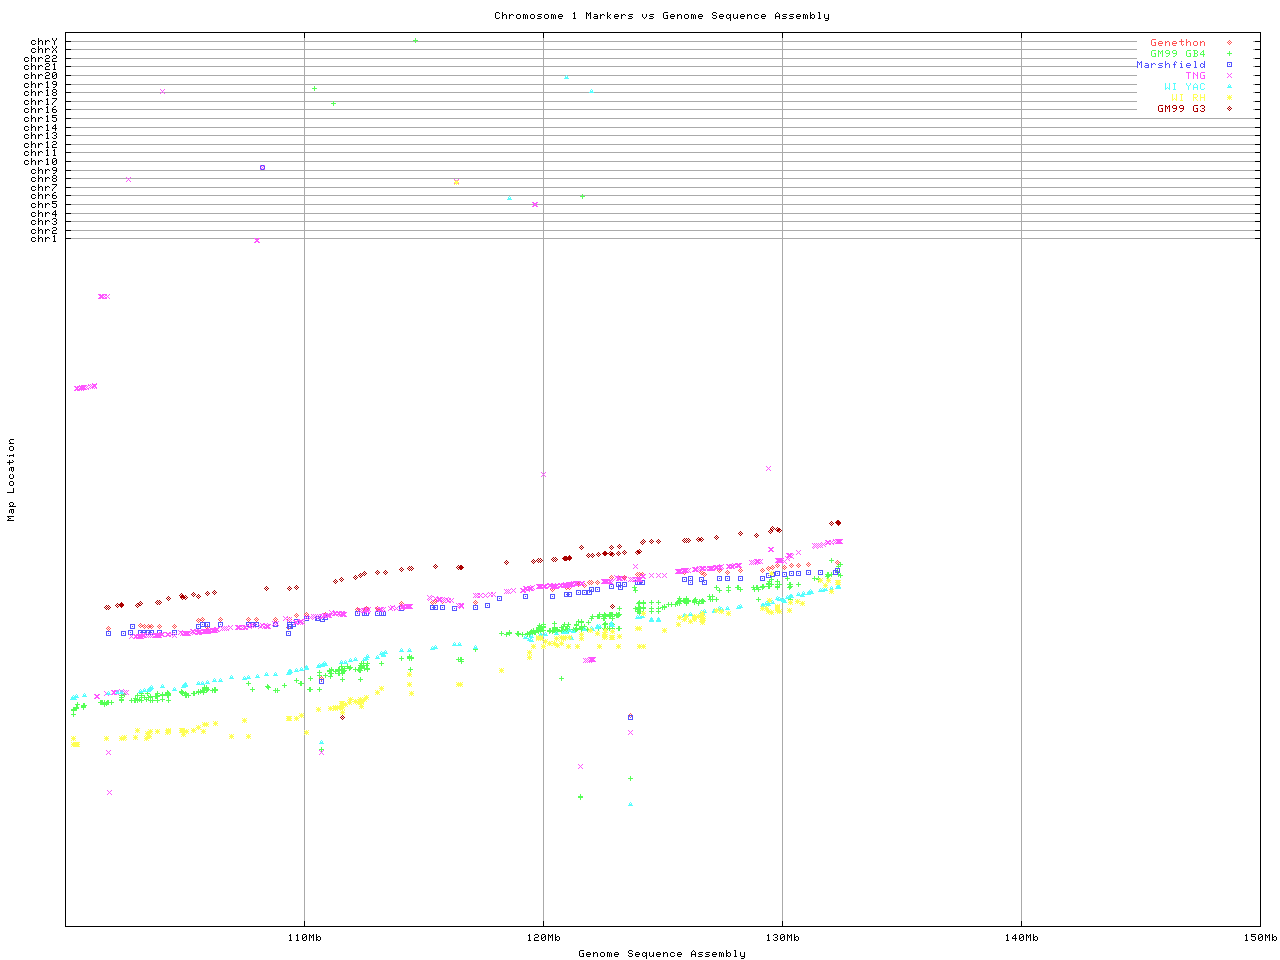This screenshot has height=960, width=1280.
Task: Click the 120Mb x-axis tick label
Action: coord(543,938)
